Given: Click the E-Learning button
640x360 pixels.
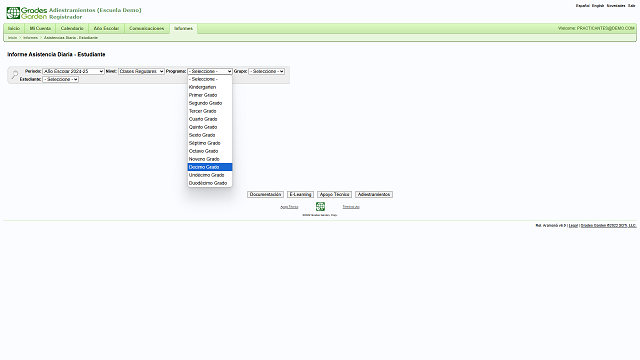Looking at the screenshot, I should coord(300,194).
